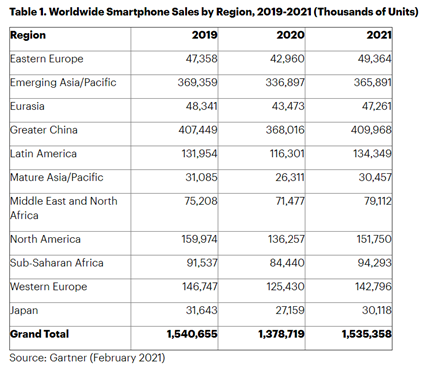
Task: Click Greater China 2021 value 409,968
Action: [371, 130]
